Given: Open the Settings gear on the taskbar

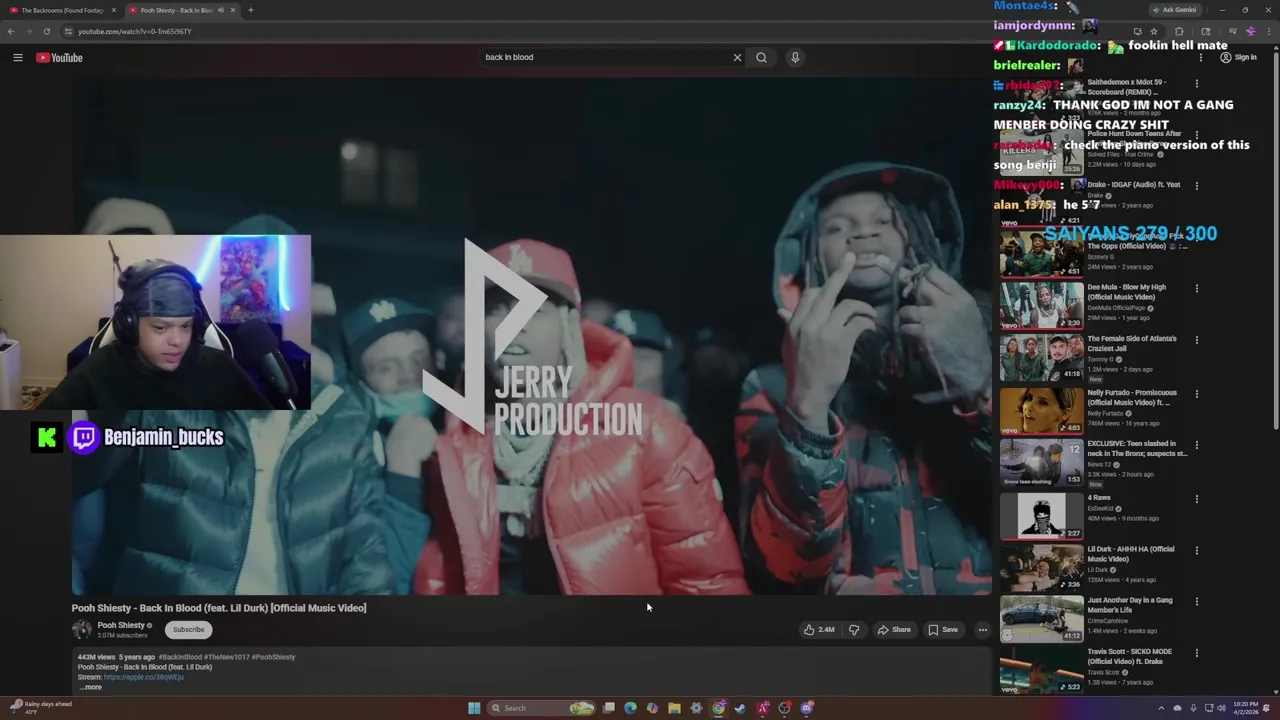Looking at the screenshot, I should coord(696,708).
